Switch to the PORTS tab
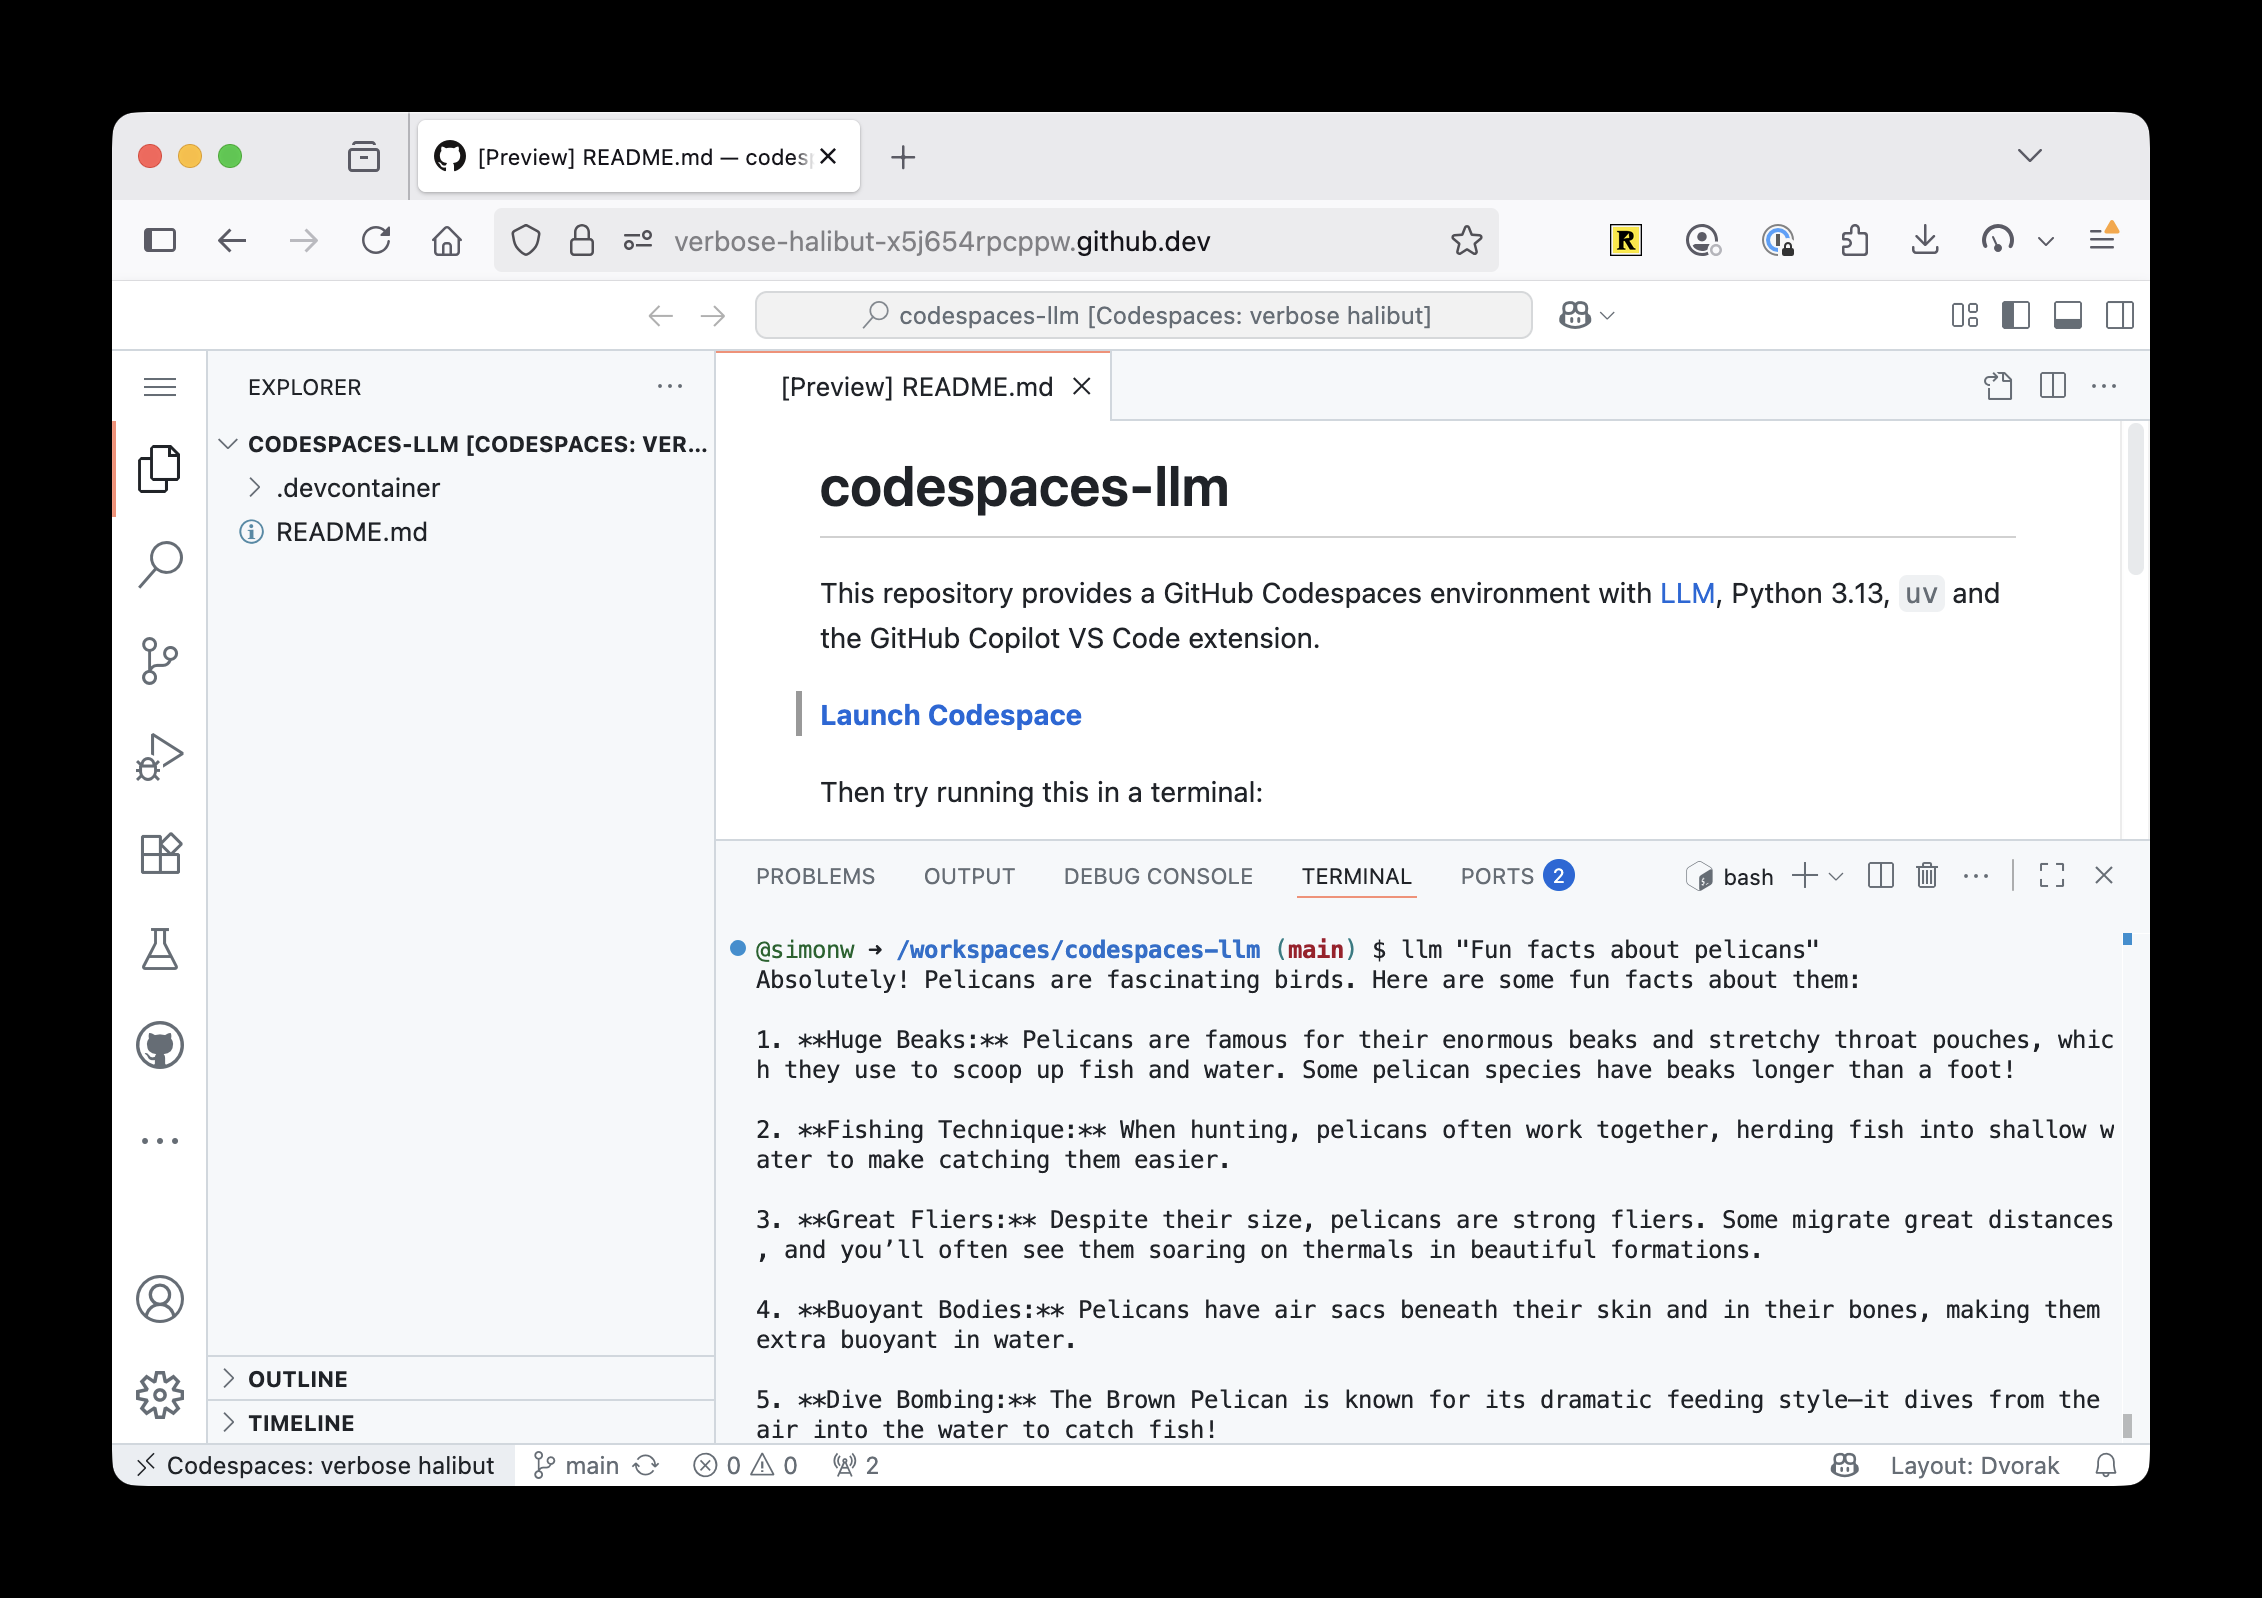The image size is (2262, 1598). point(1496,876)
